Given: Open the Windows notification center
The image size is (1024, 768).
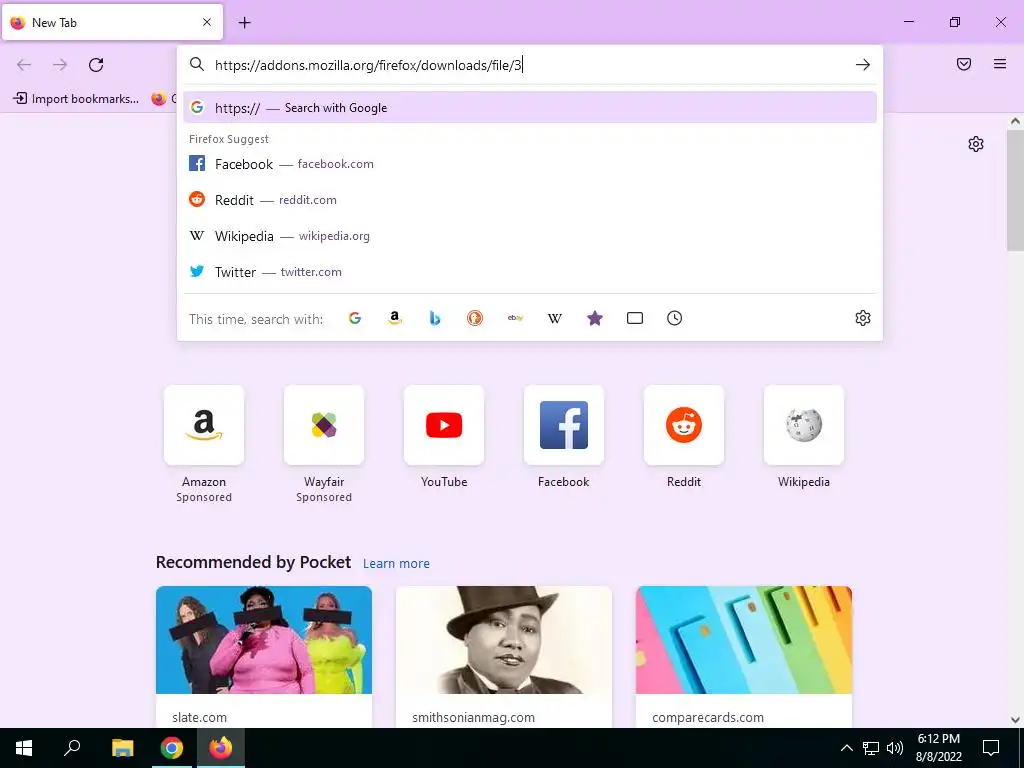Looking at the screenshot, I should tap(991, 748).
